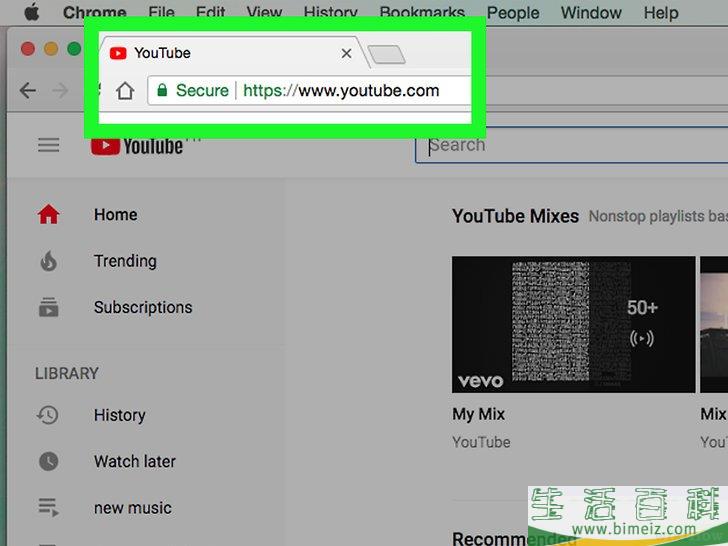Open the My Mix title link
The height and width of the screenshot is (546, 728).
tap(479, 414)
